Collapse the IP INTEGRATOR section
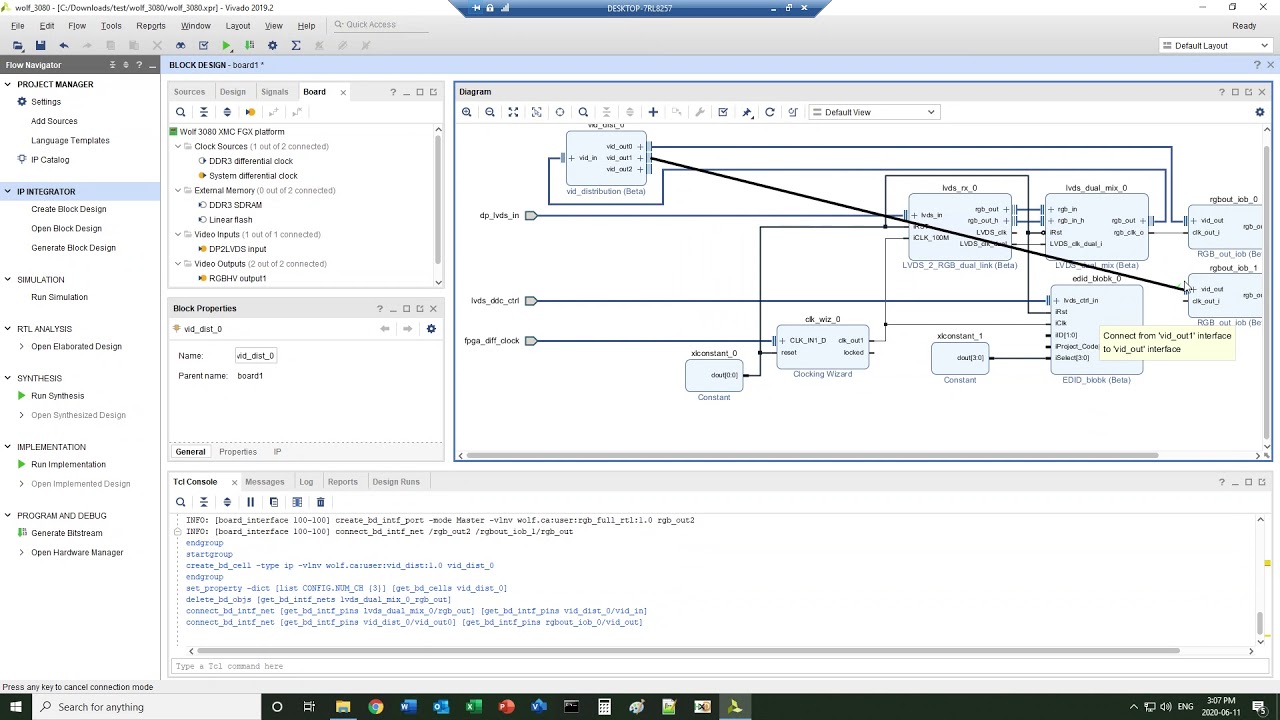This screenshot has width=1280, height=720. click(9, 192)
